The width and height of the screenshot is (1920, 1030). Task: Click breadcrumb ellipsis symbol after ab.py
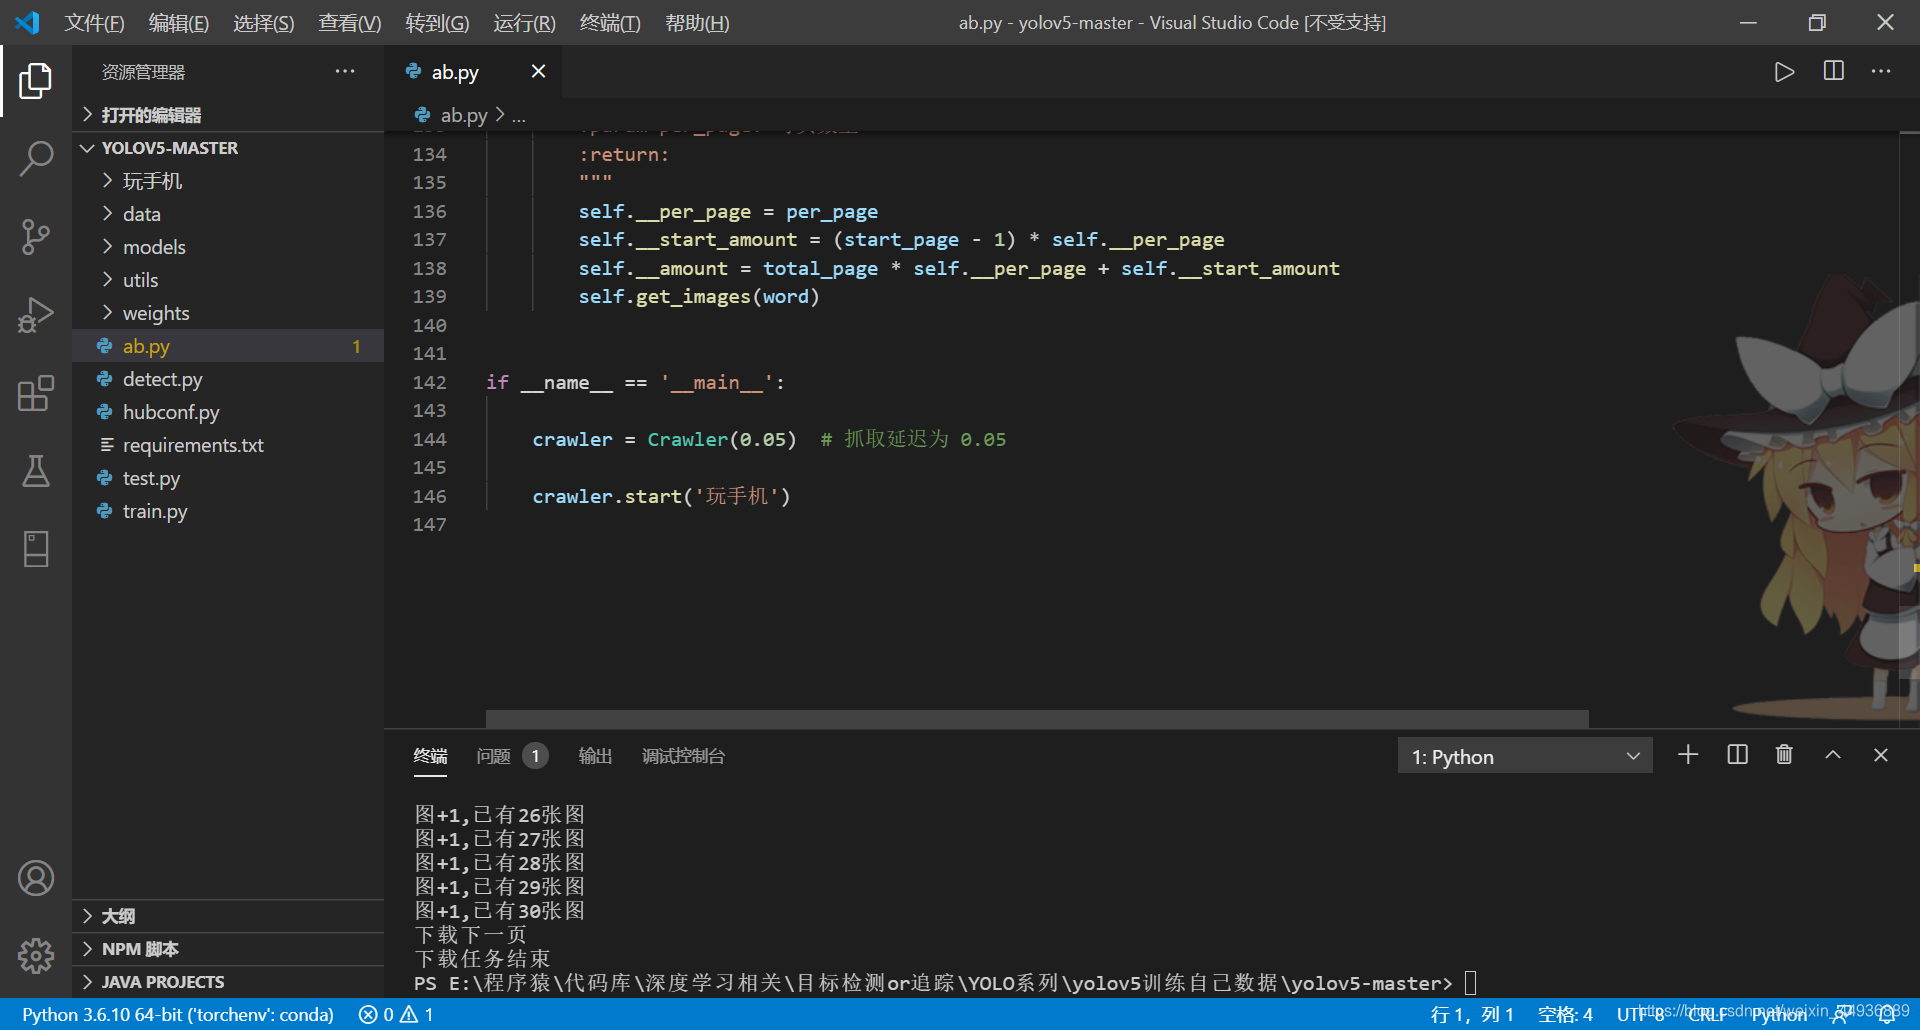[x=519, y=116]
